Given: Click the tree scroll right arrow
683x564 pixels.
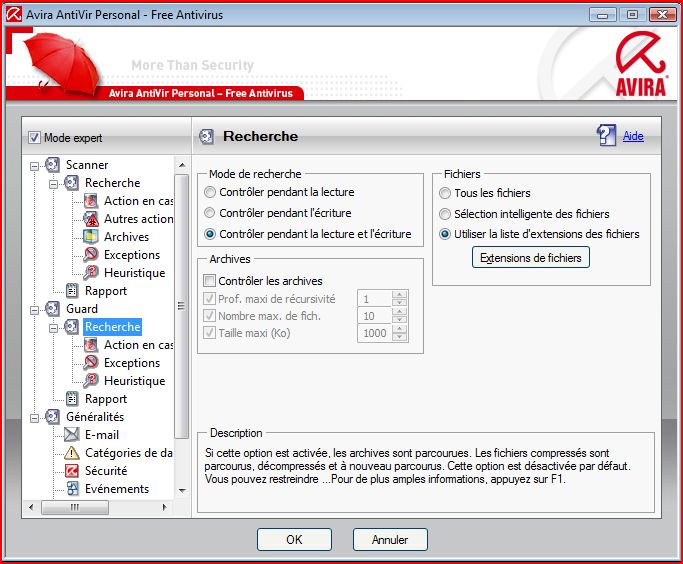Looking at the screenshot, I should point(164,507).
